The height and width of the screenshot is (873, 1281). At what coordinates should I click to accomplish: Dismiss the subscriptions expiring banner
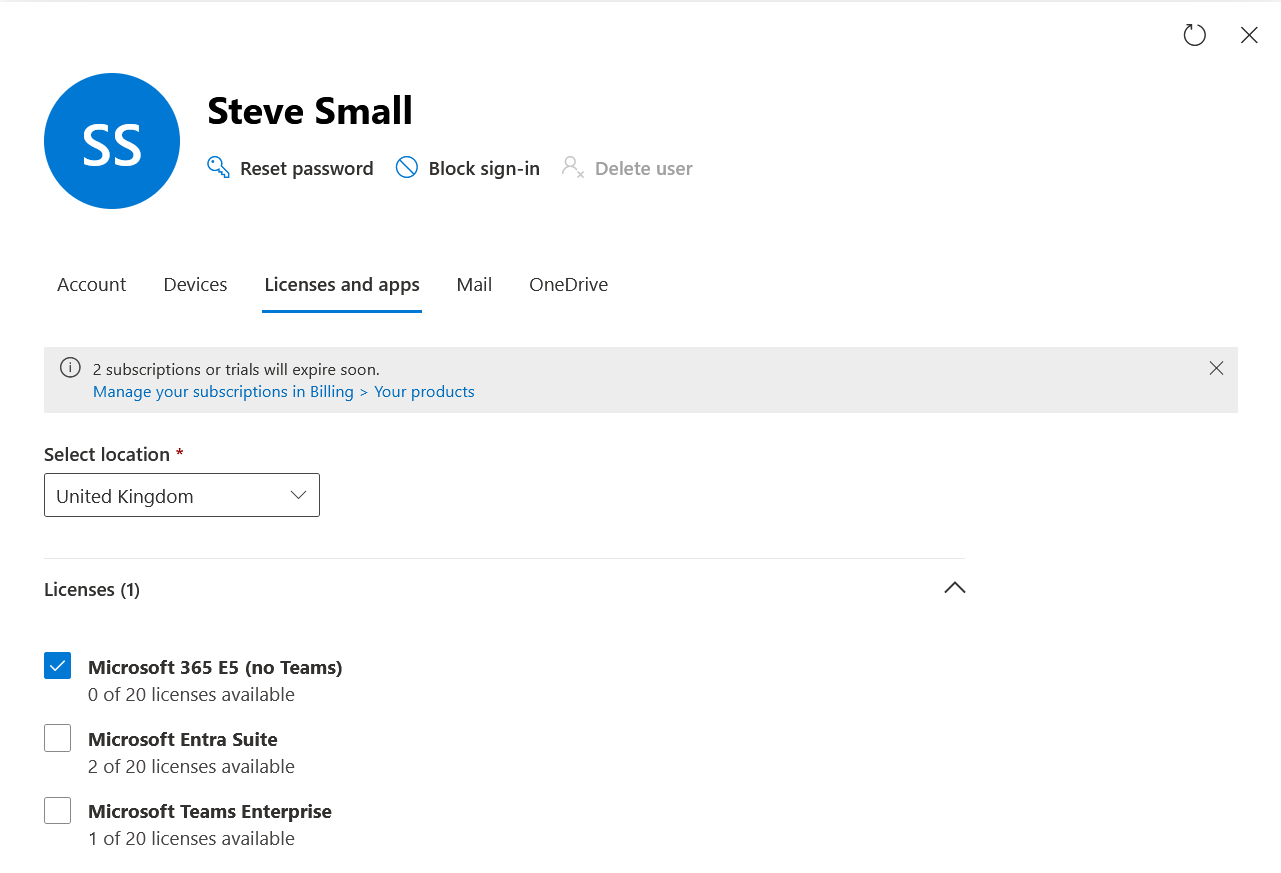(x=1216, y=368)
